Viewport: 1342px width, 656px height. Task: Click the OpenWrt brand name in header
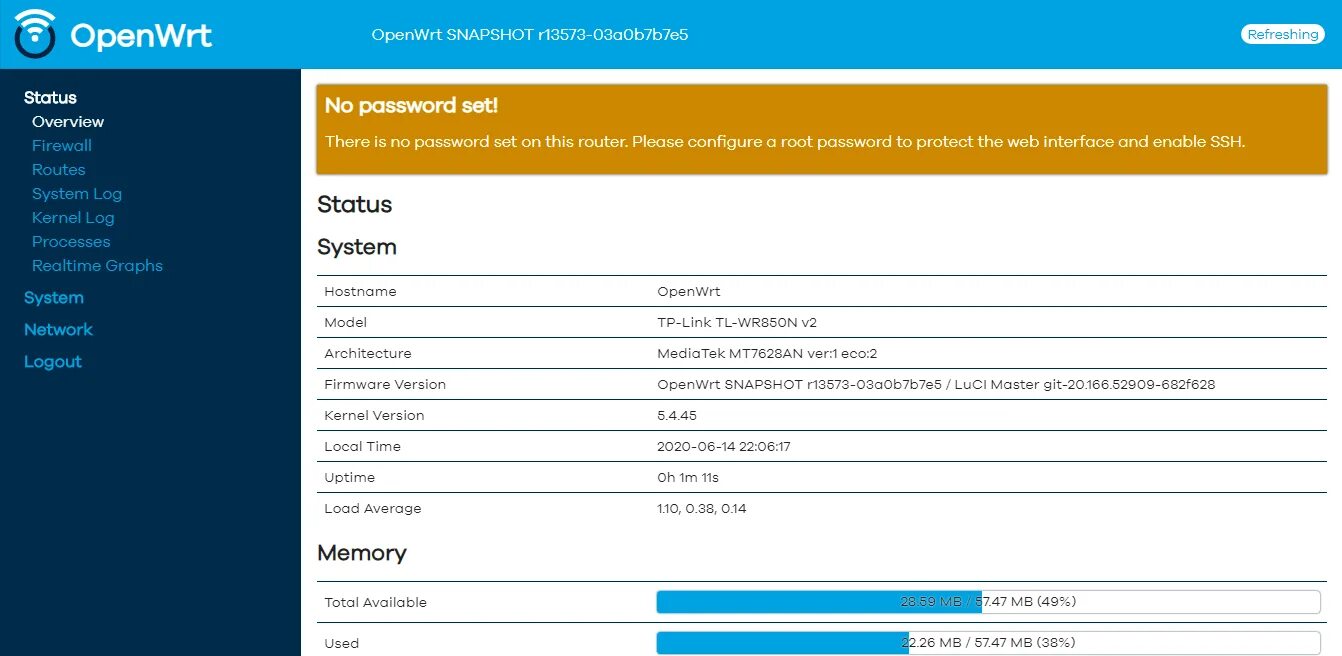coord(141,35)
